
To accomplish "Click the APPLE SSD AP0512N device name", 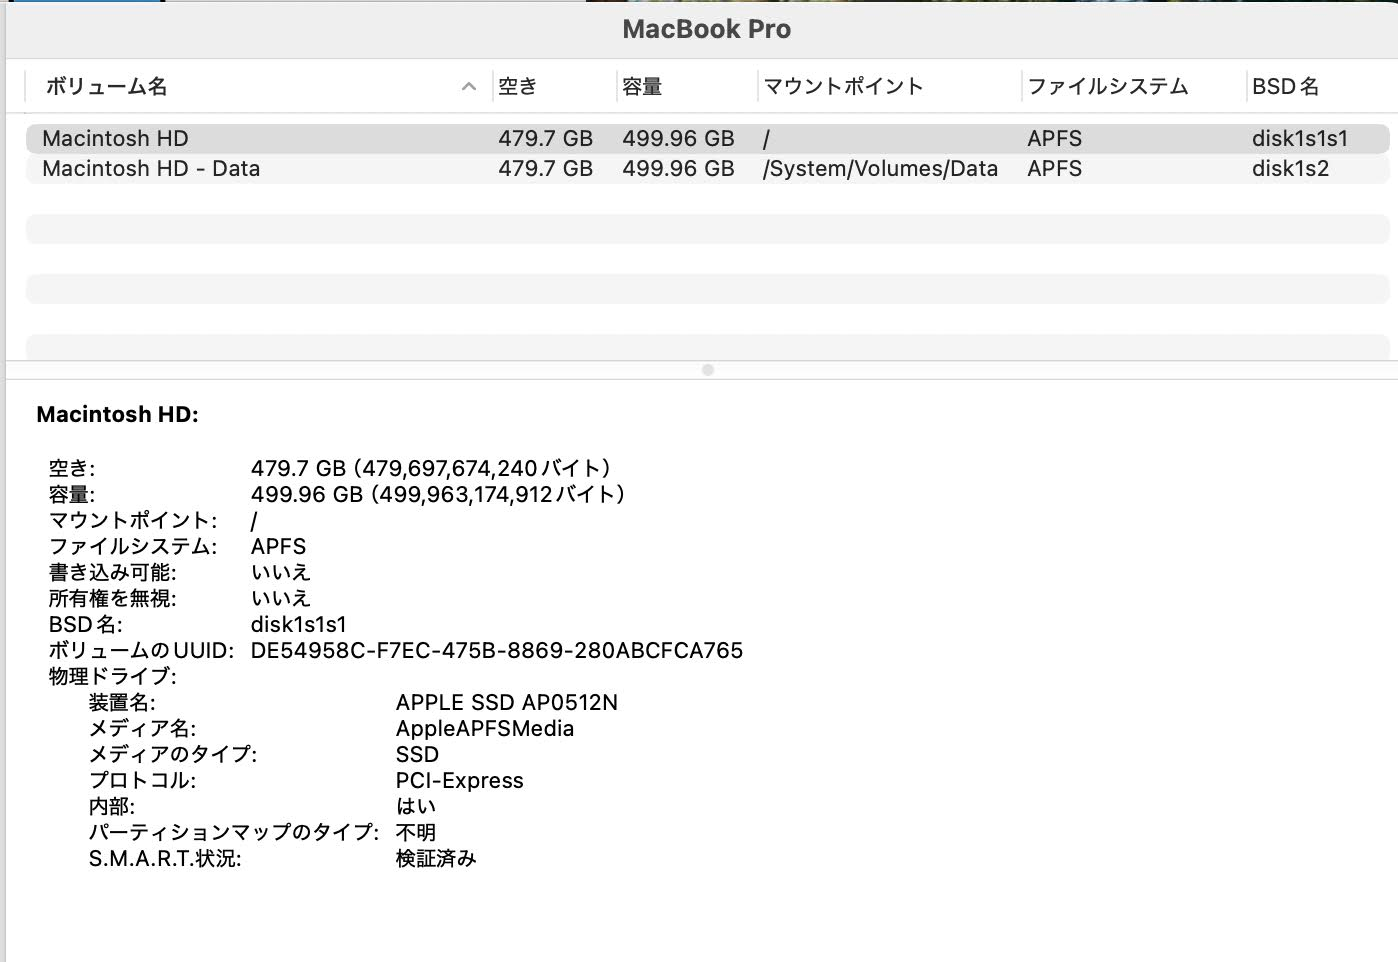I will click(507, 702).
